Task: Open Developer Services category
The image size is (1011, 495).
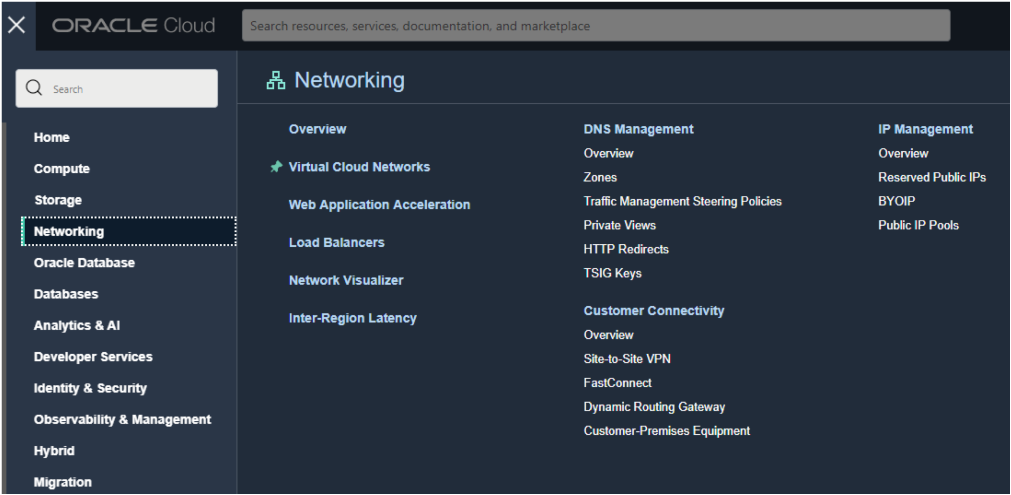Action: (93, 356)
